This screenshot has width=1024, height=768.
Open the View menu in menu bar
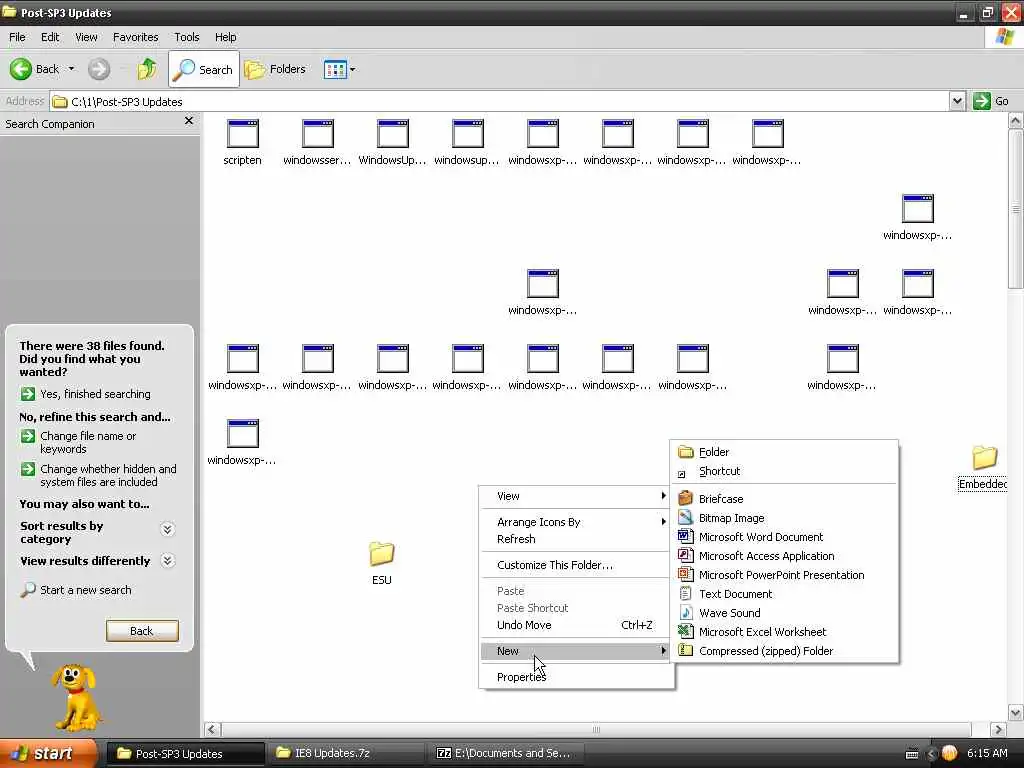86,37
